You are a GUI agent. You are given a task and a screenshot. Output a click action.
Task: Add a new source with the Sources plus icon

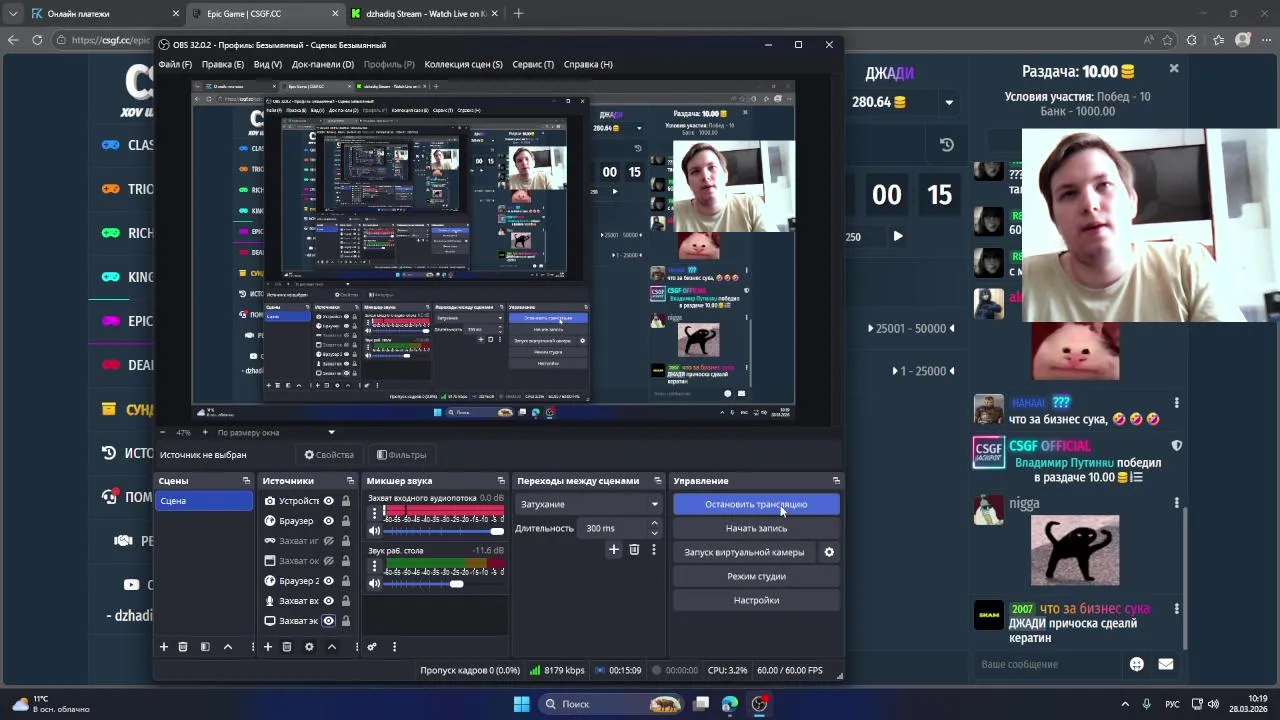pos(268,647)
